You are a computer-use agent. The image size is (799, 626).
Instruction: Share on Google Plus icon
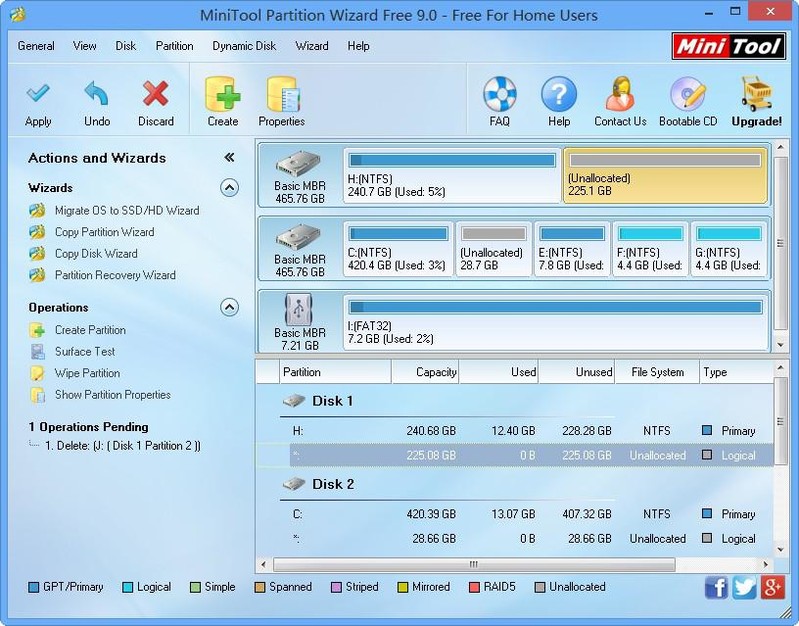point(773,587)
